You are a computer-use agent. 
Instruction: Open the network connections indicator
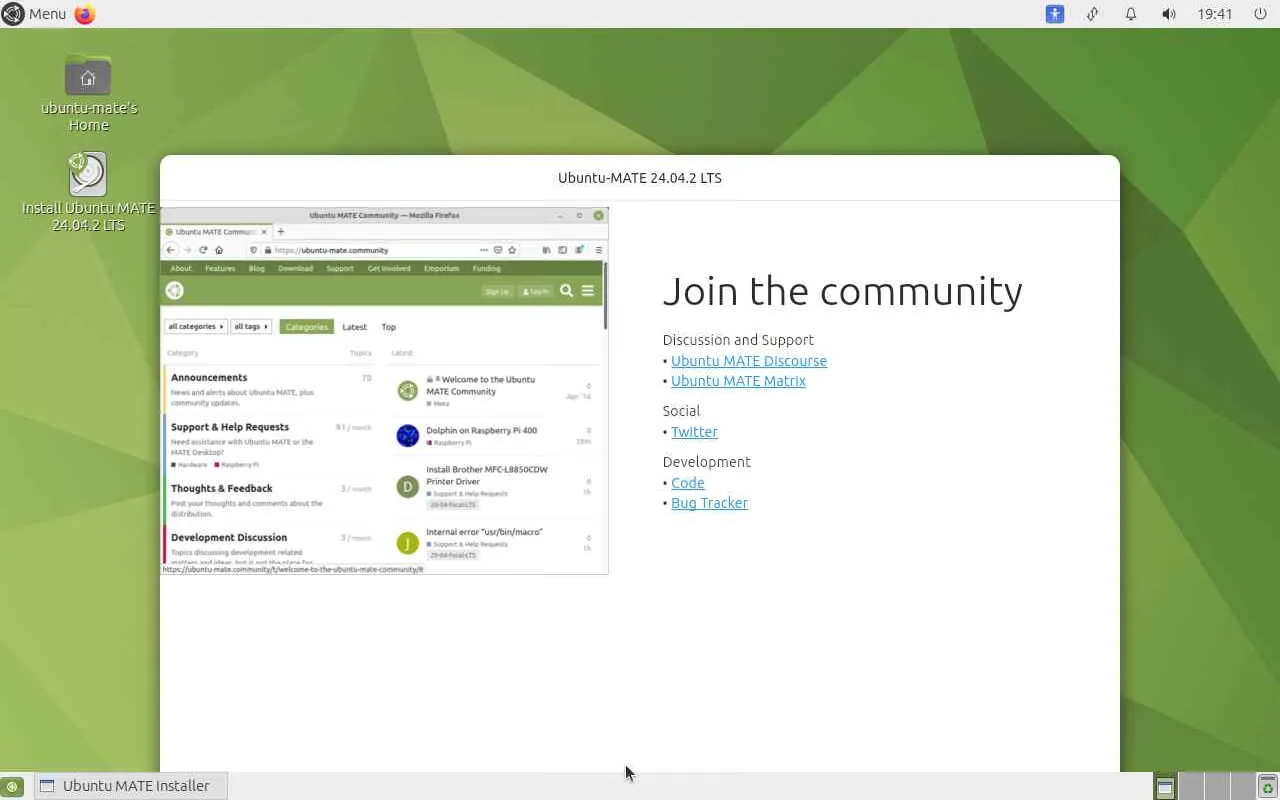(x=1093, y=14)
